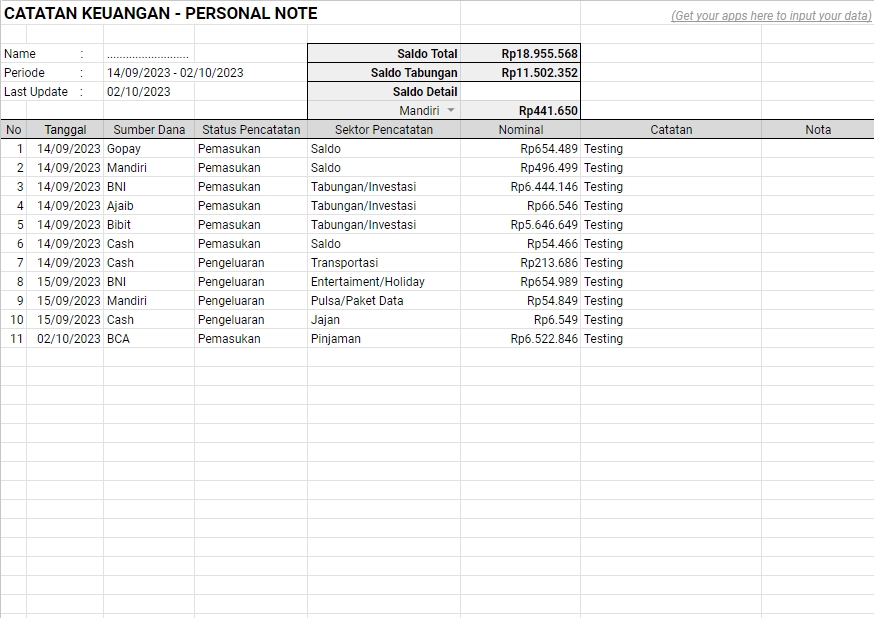The width and height of the screenshot is (874, 618).
Task: Click the dropdown arrow beside Mandiri
Action: (450, 110)
